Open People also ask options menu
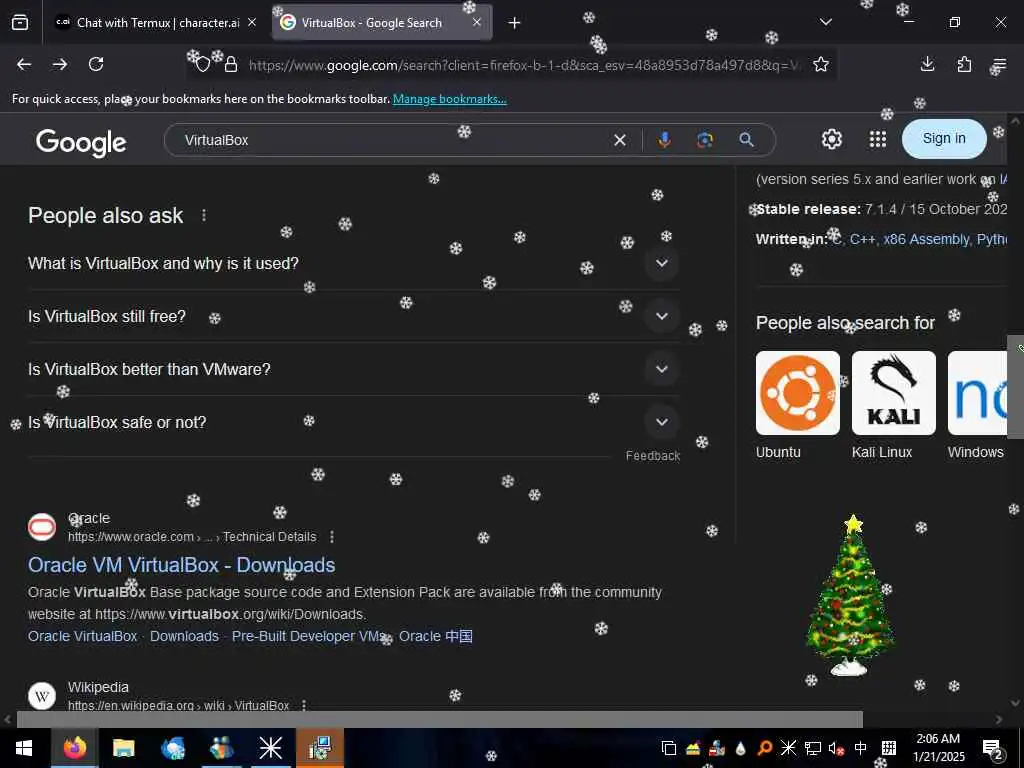The width and height of the screenshot is (1024, 768). click(x=204, y=215)
